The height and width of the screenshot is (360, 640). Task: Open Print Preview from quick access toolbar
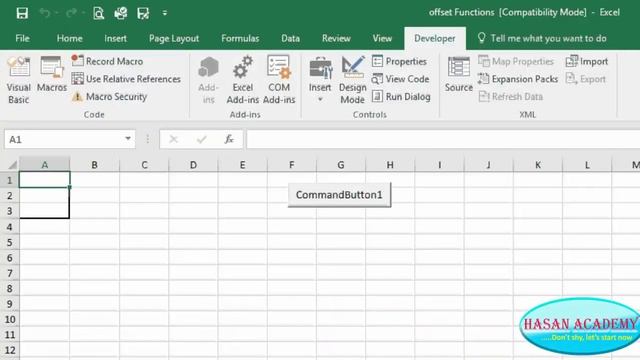[98, 13]
